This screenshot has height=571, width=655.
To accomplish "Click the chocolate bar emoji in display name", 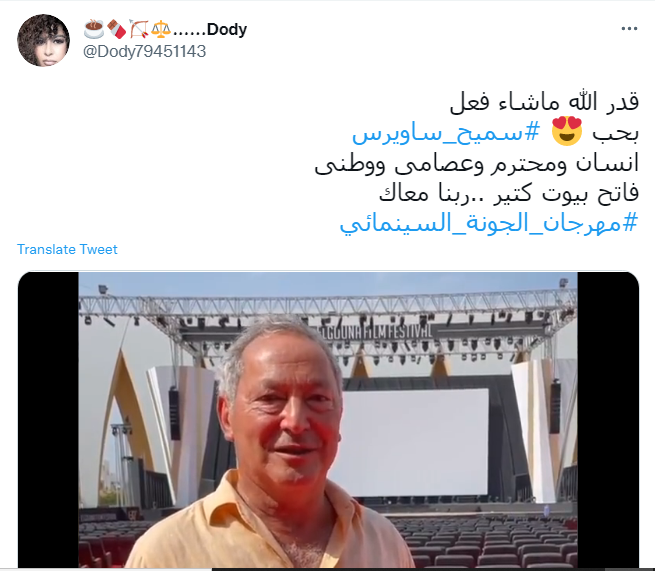I will pos(117,29).
